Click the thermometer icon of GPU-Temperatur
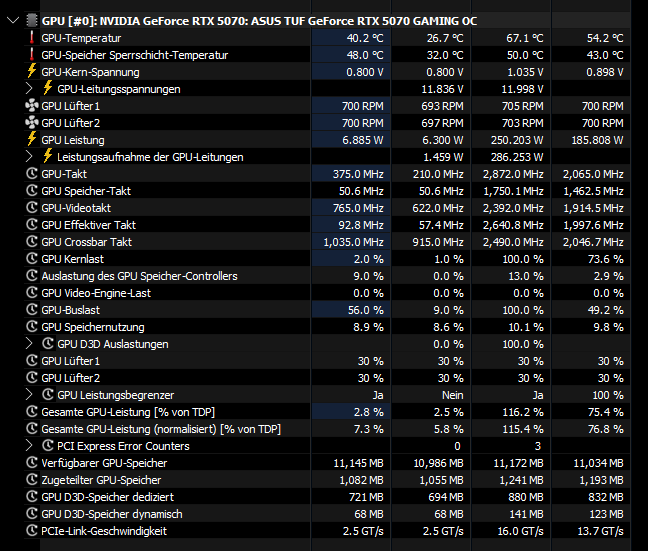This screenshot has width=648, height=551. click(32, 38)
